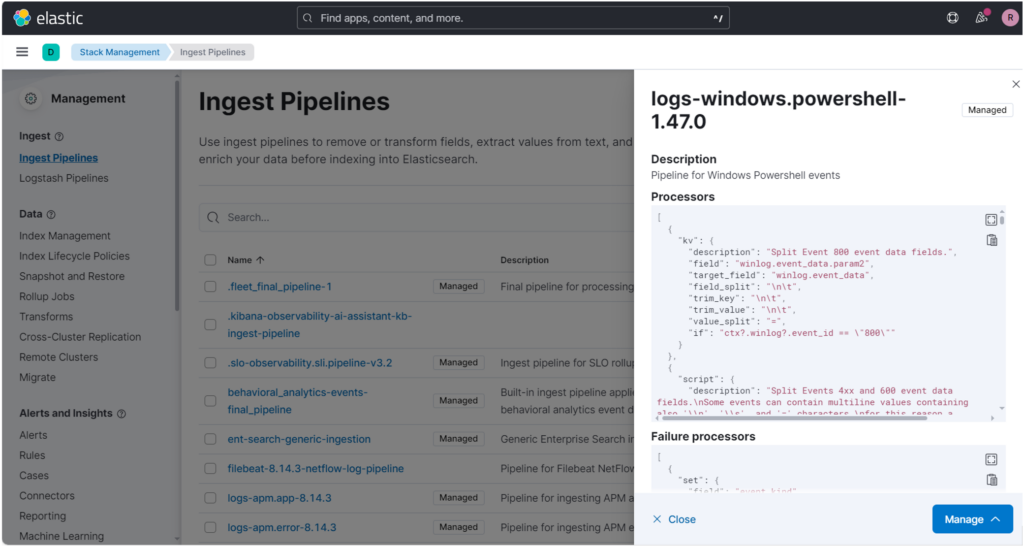Screen dimensions: 1024x548
Task: Open Reporting in the sidebar
Action: [42, 516]
